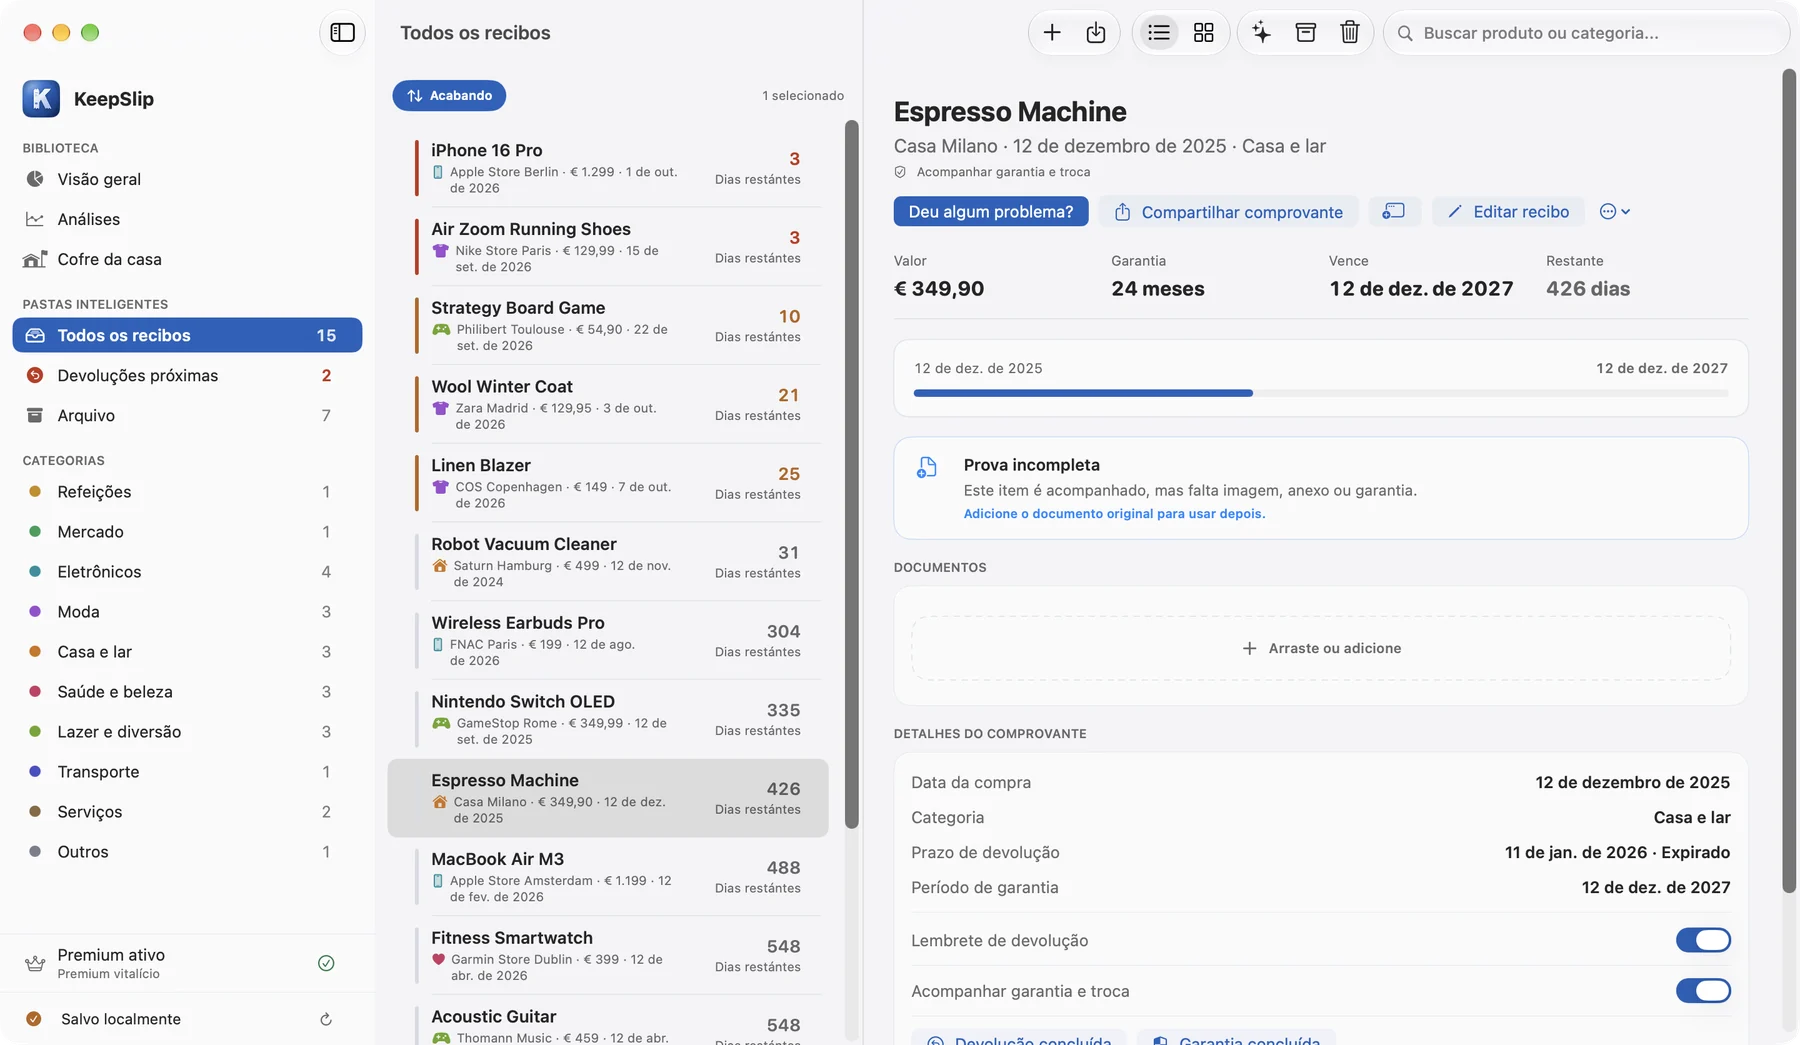Toggle Lembrete de devolução switch
The image size is (1800, 1045).
click(1703, 940)
